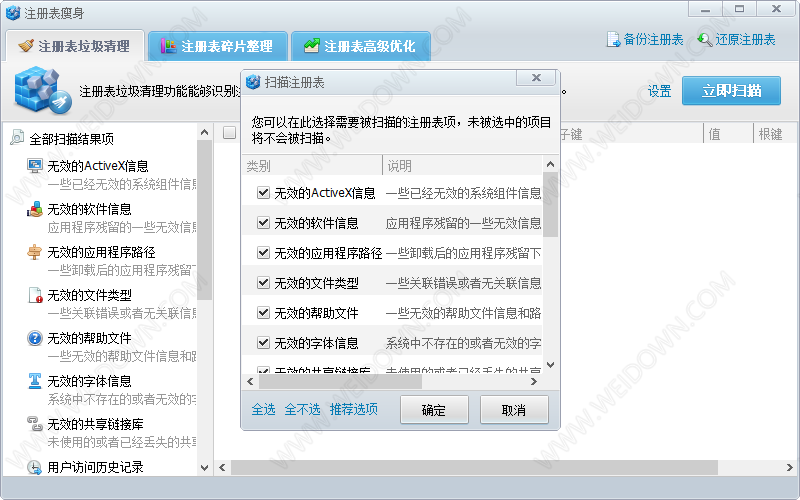Click the 备份注册表 document icon
Screen dimensions: 800x500
pos(613,39)
